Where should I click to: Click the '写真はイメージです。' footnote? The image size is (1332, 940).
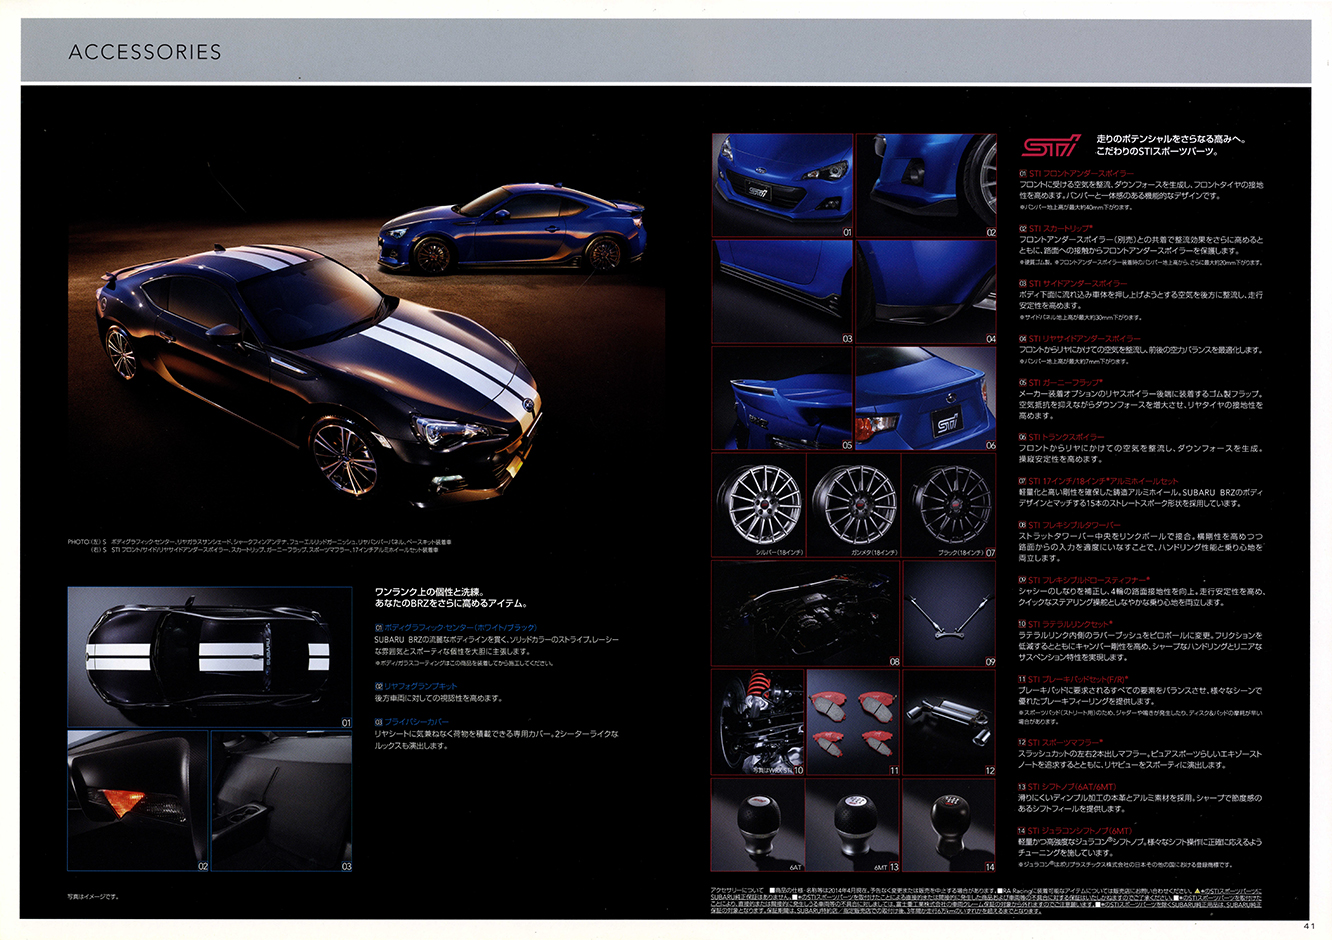tap(93, 896)
